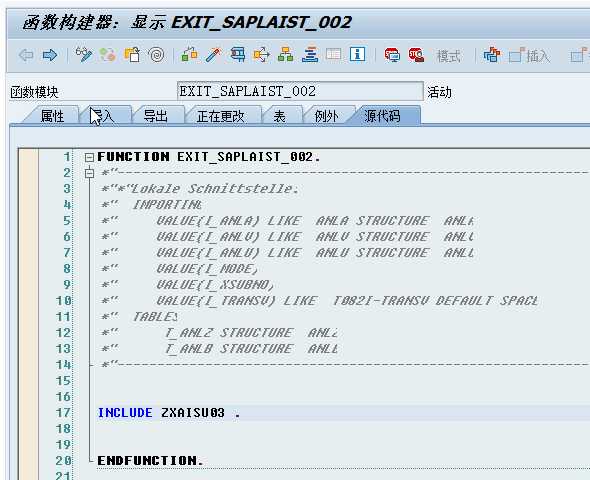Select the 例外 tab
This screenshot has height=480, width=590.
click(326, 116)
